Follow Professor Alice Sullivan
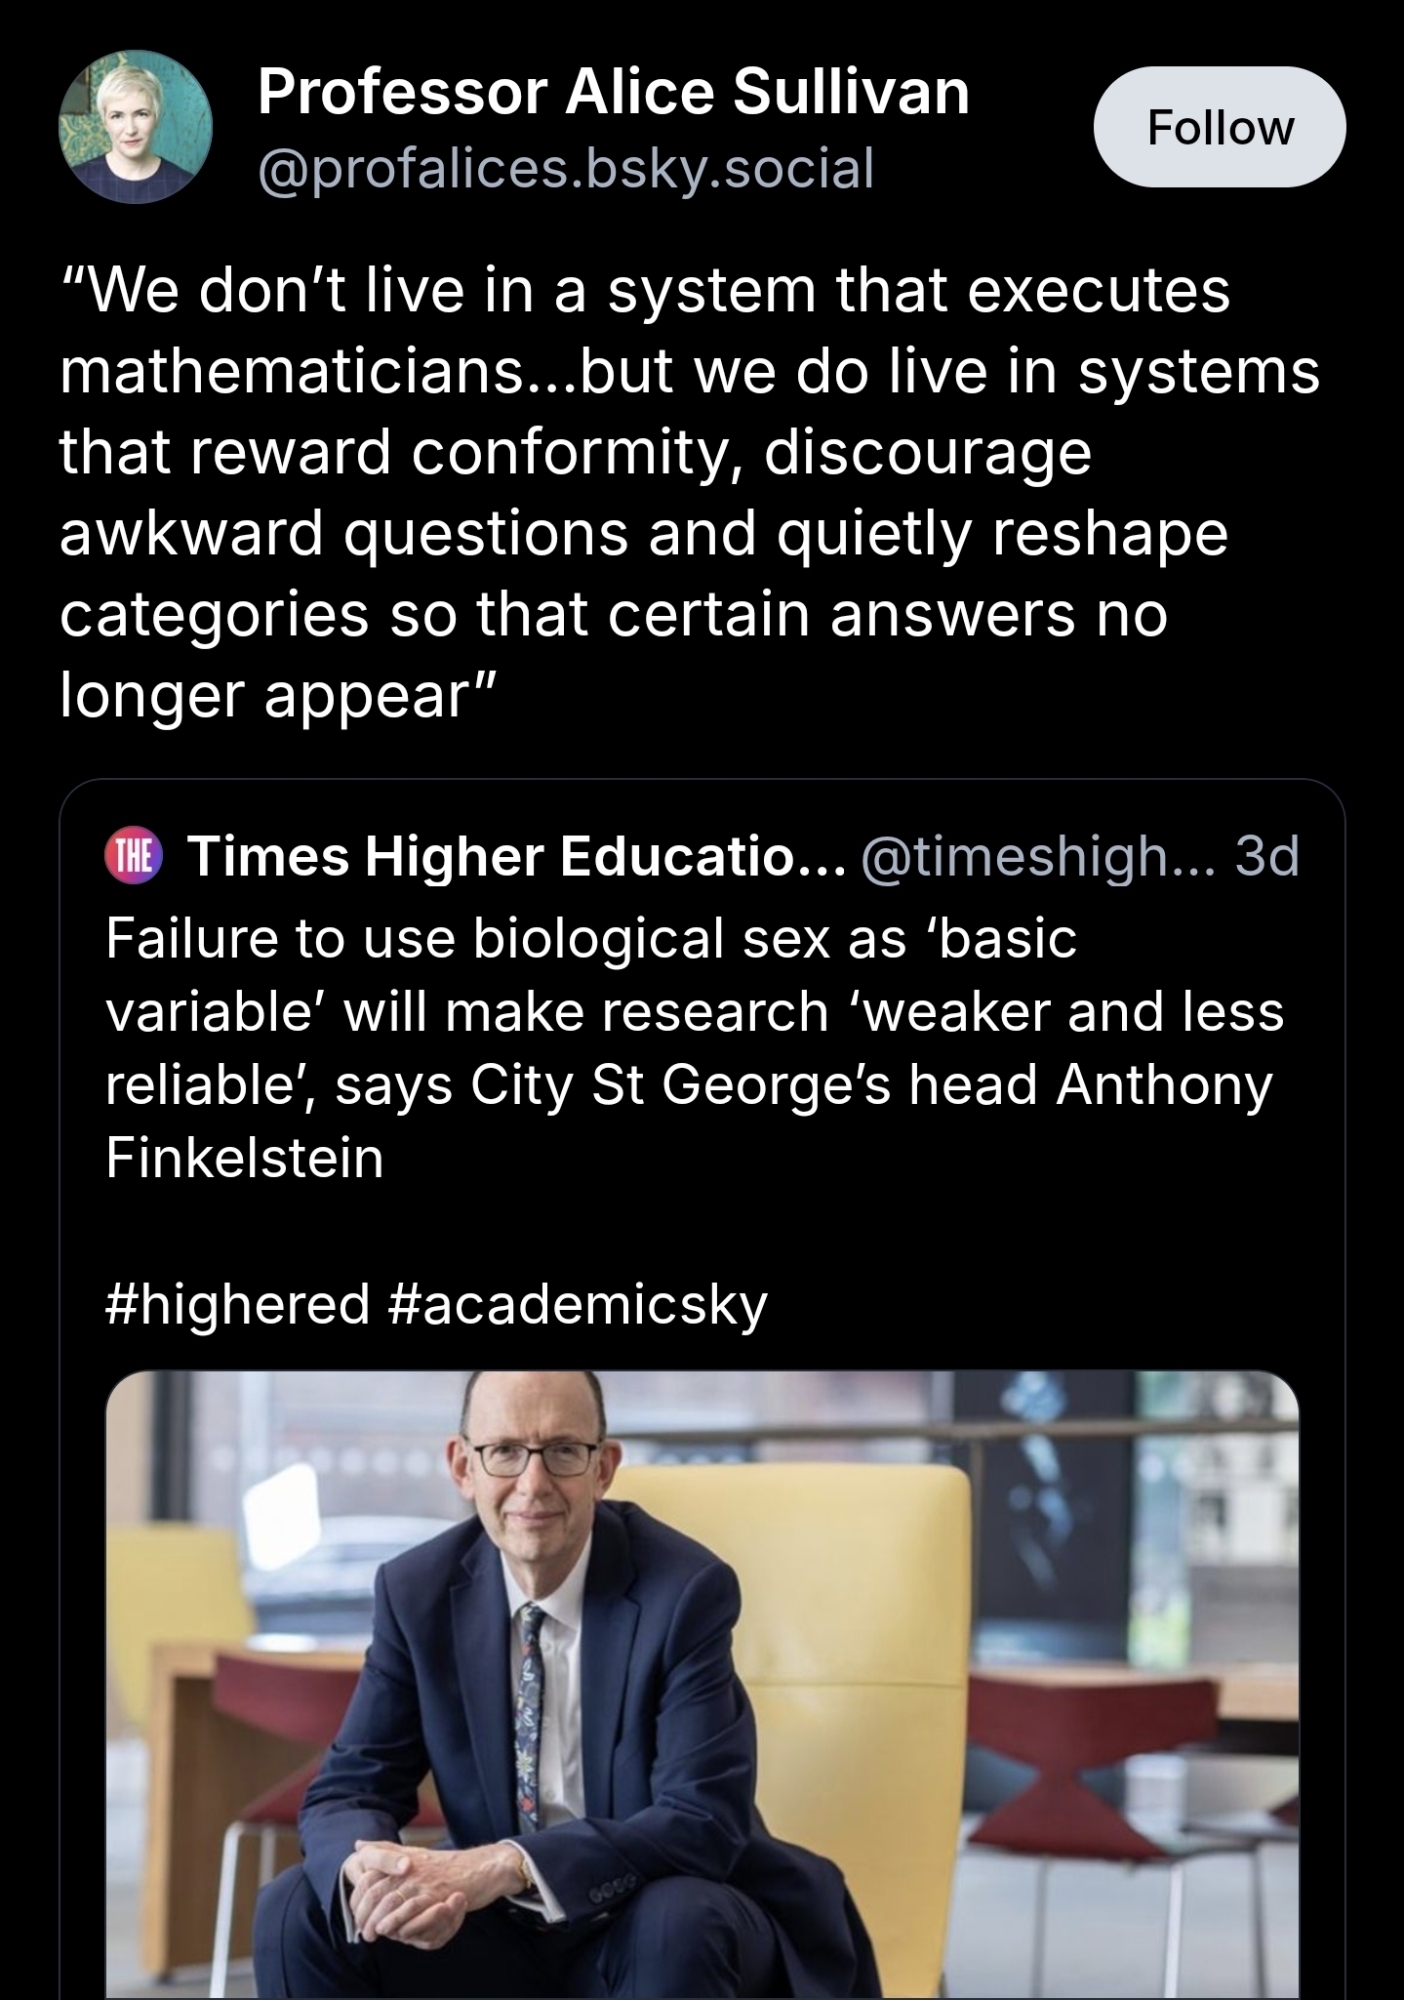 click(1219, 127)
